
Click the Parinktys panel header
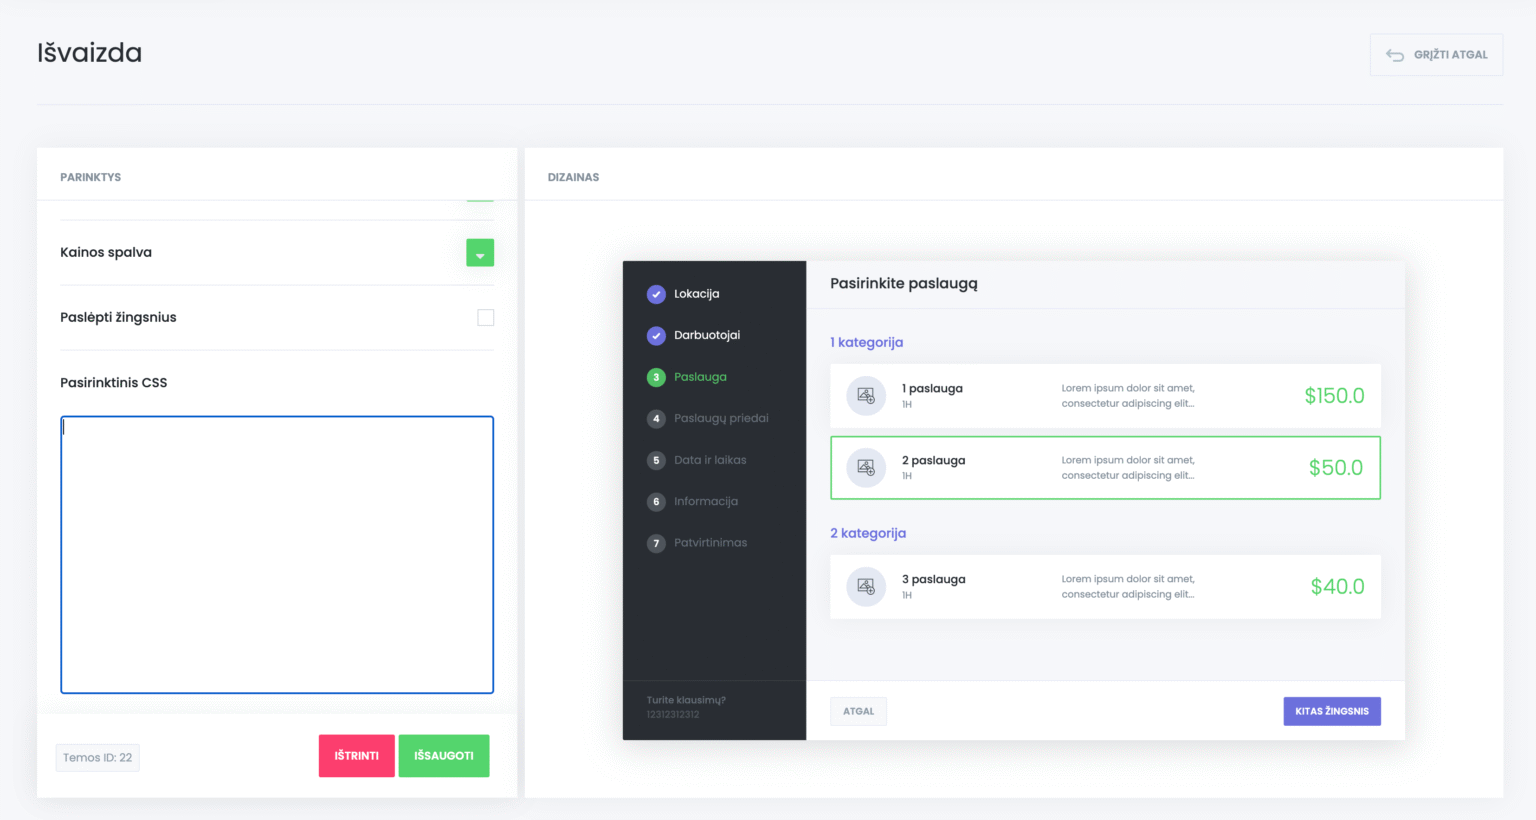tap(91, 178)
